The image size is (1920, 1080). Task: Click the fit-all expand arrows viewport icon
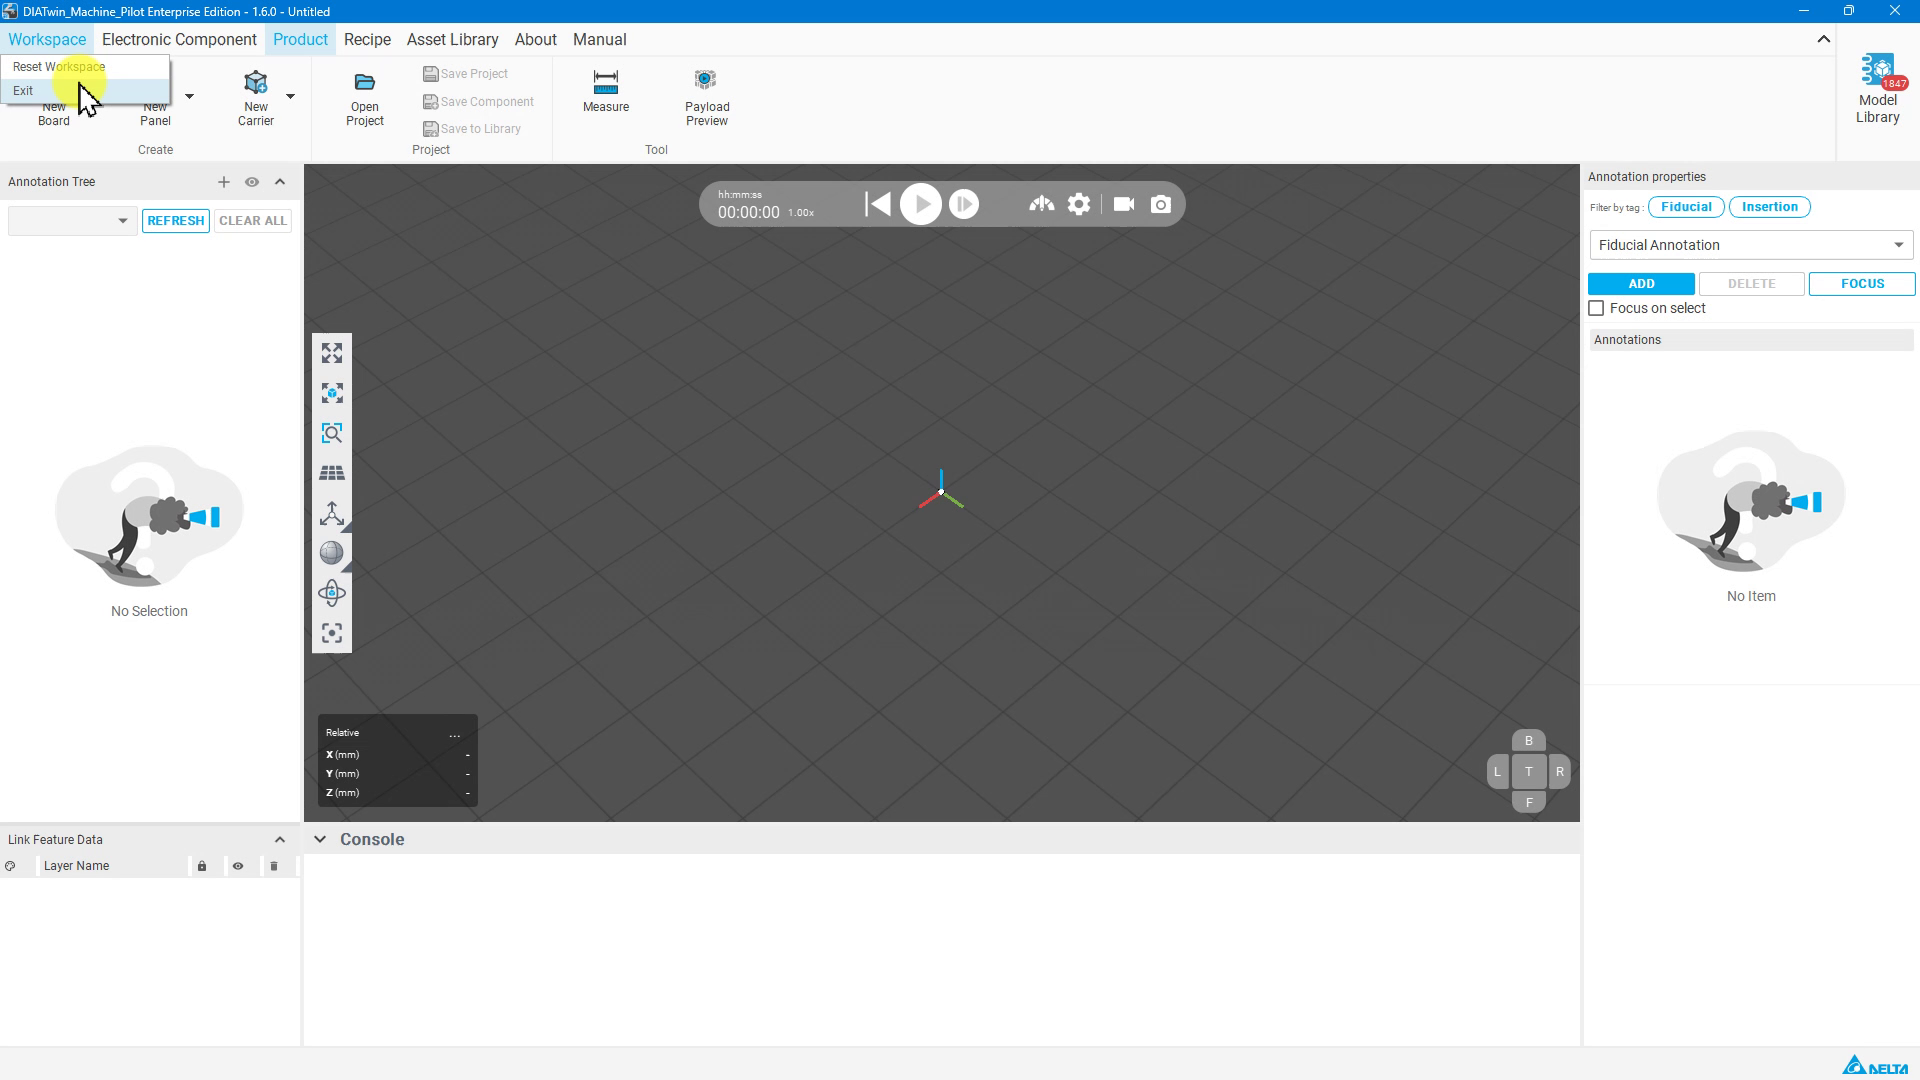pos(332,353)
